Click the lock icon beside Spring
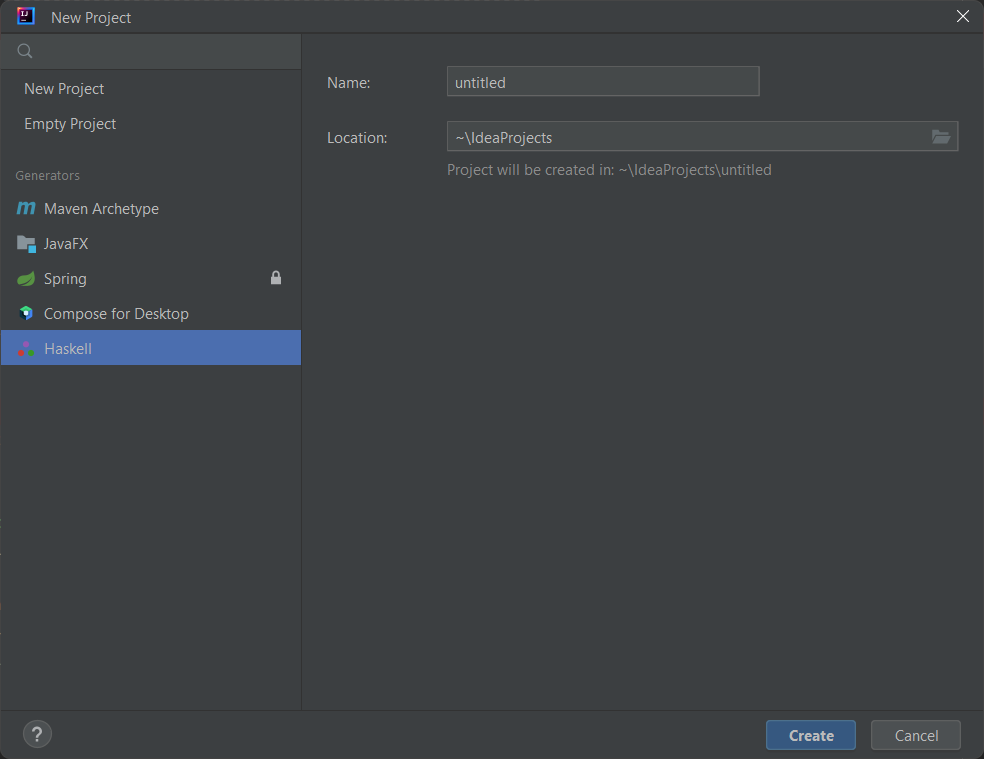 pyautogui.click(x=275, y=277)
